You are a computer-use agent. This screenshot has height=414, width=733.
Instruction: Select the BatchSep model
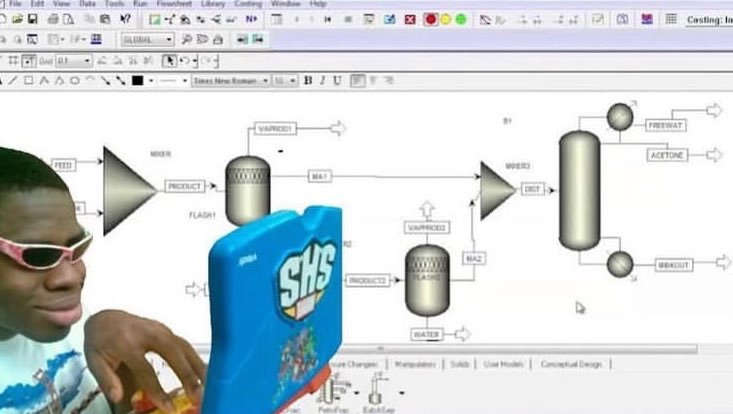click(x=379, y=393)
